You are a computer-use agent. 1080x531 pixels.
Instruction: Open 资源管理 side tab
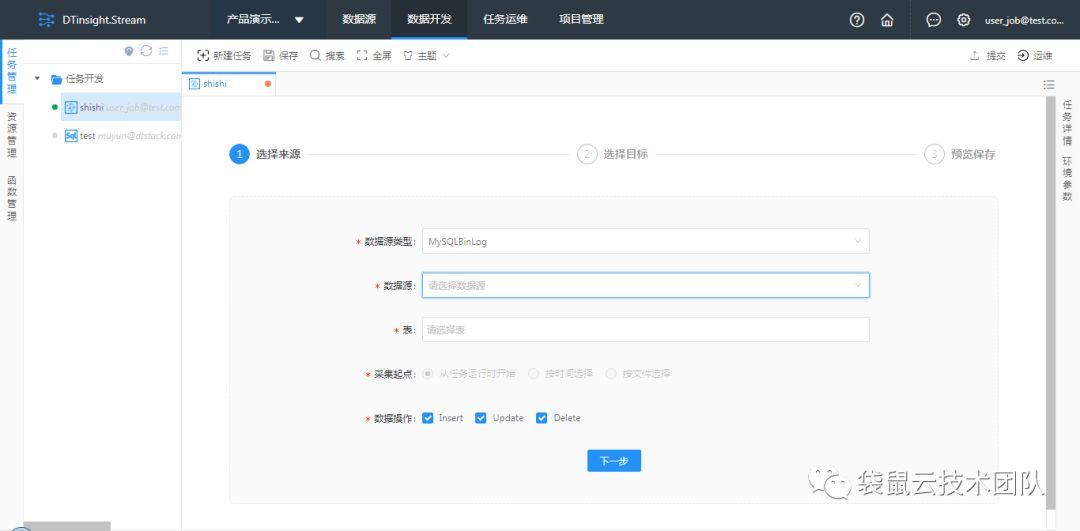[x=12, y=135]
